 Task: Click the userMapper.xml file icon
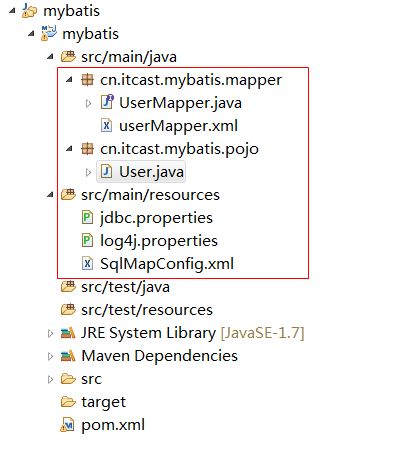pos(106,126)
